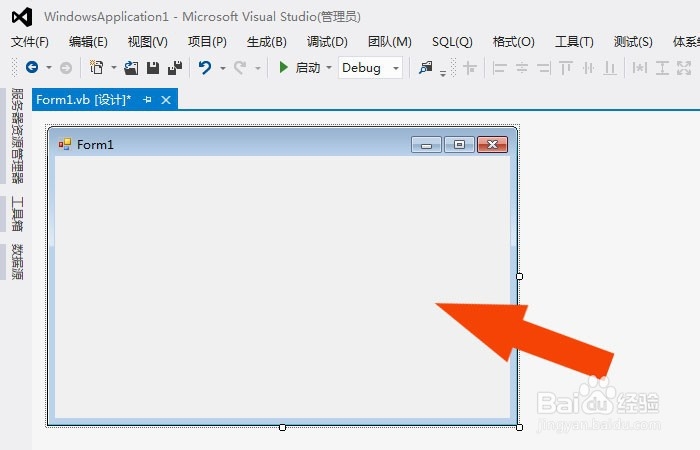Open the Redo history dropdown arrow
Screen dimensions: 700x450
pos(258,68)
